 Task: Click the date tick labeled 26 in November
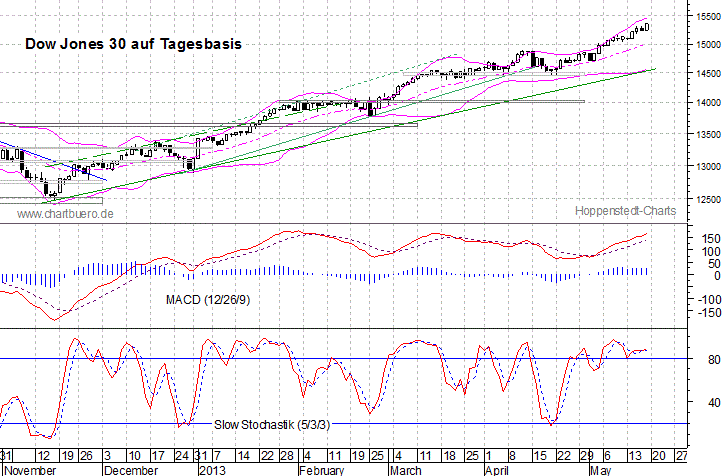click(x=86, y=456)
